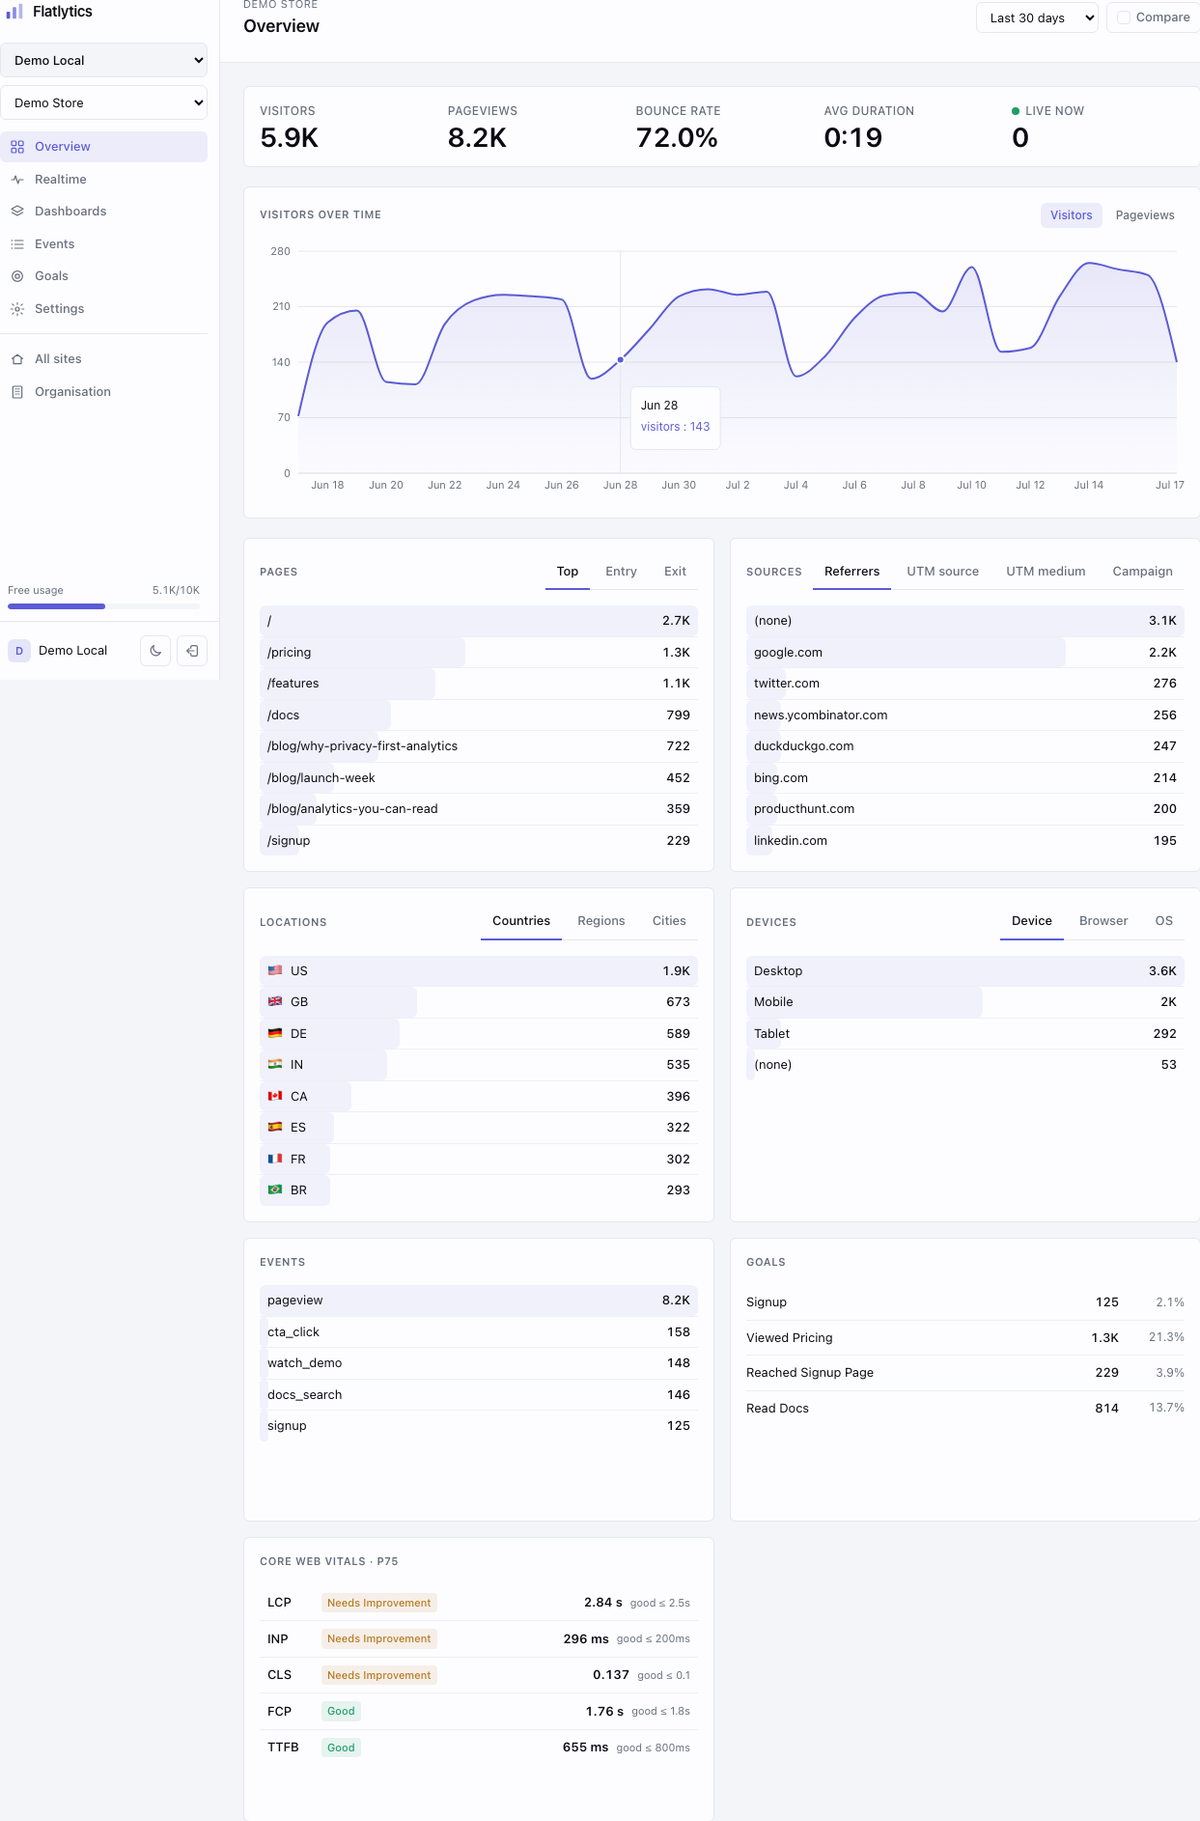The image size is (1200, 1821).
Task: Click the Flatlytics bar chart logo
Action: pyautogui.click(x=15, y=12)
